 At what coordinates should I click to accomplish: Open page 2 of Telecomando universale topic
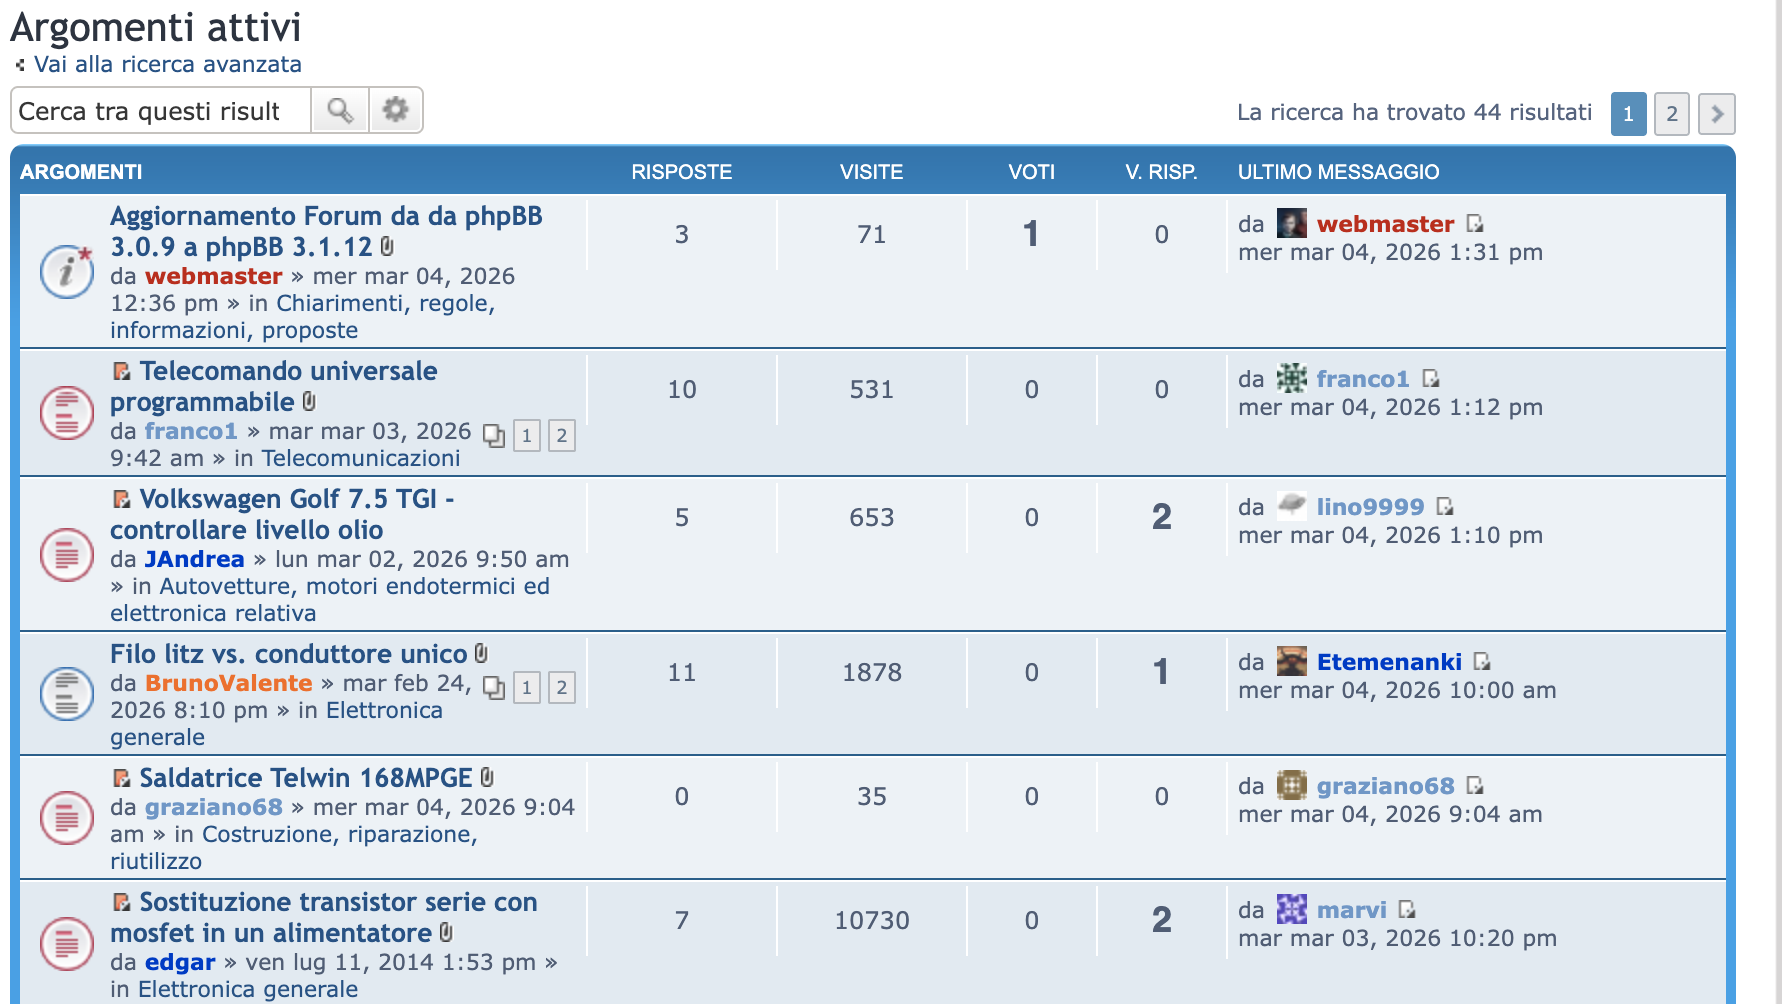click(x=562, y=436)
